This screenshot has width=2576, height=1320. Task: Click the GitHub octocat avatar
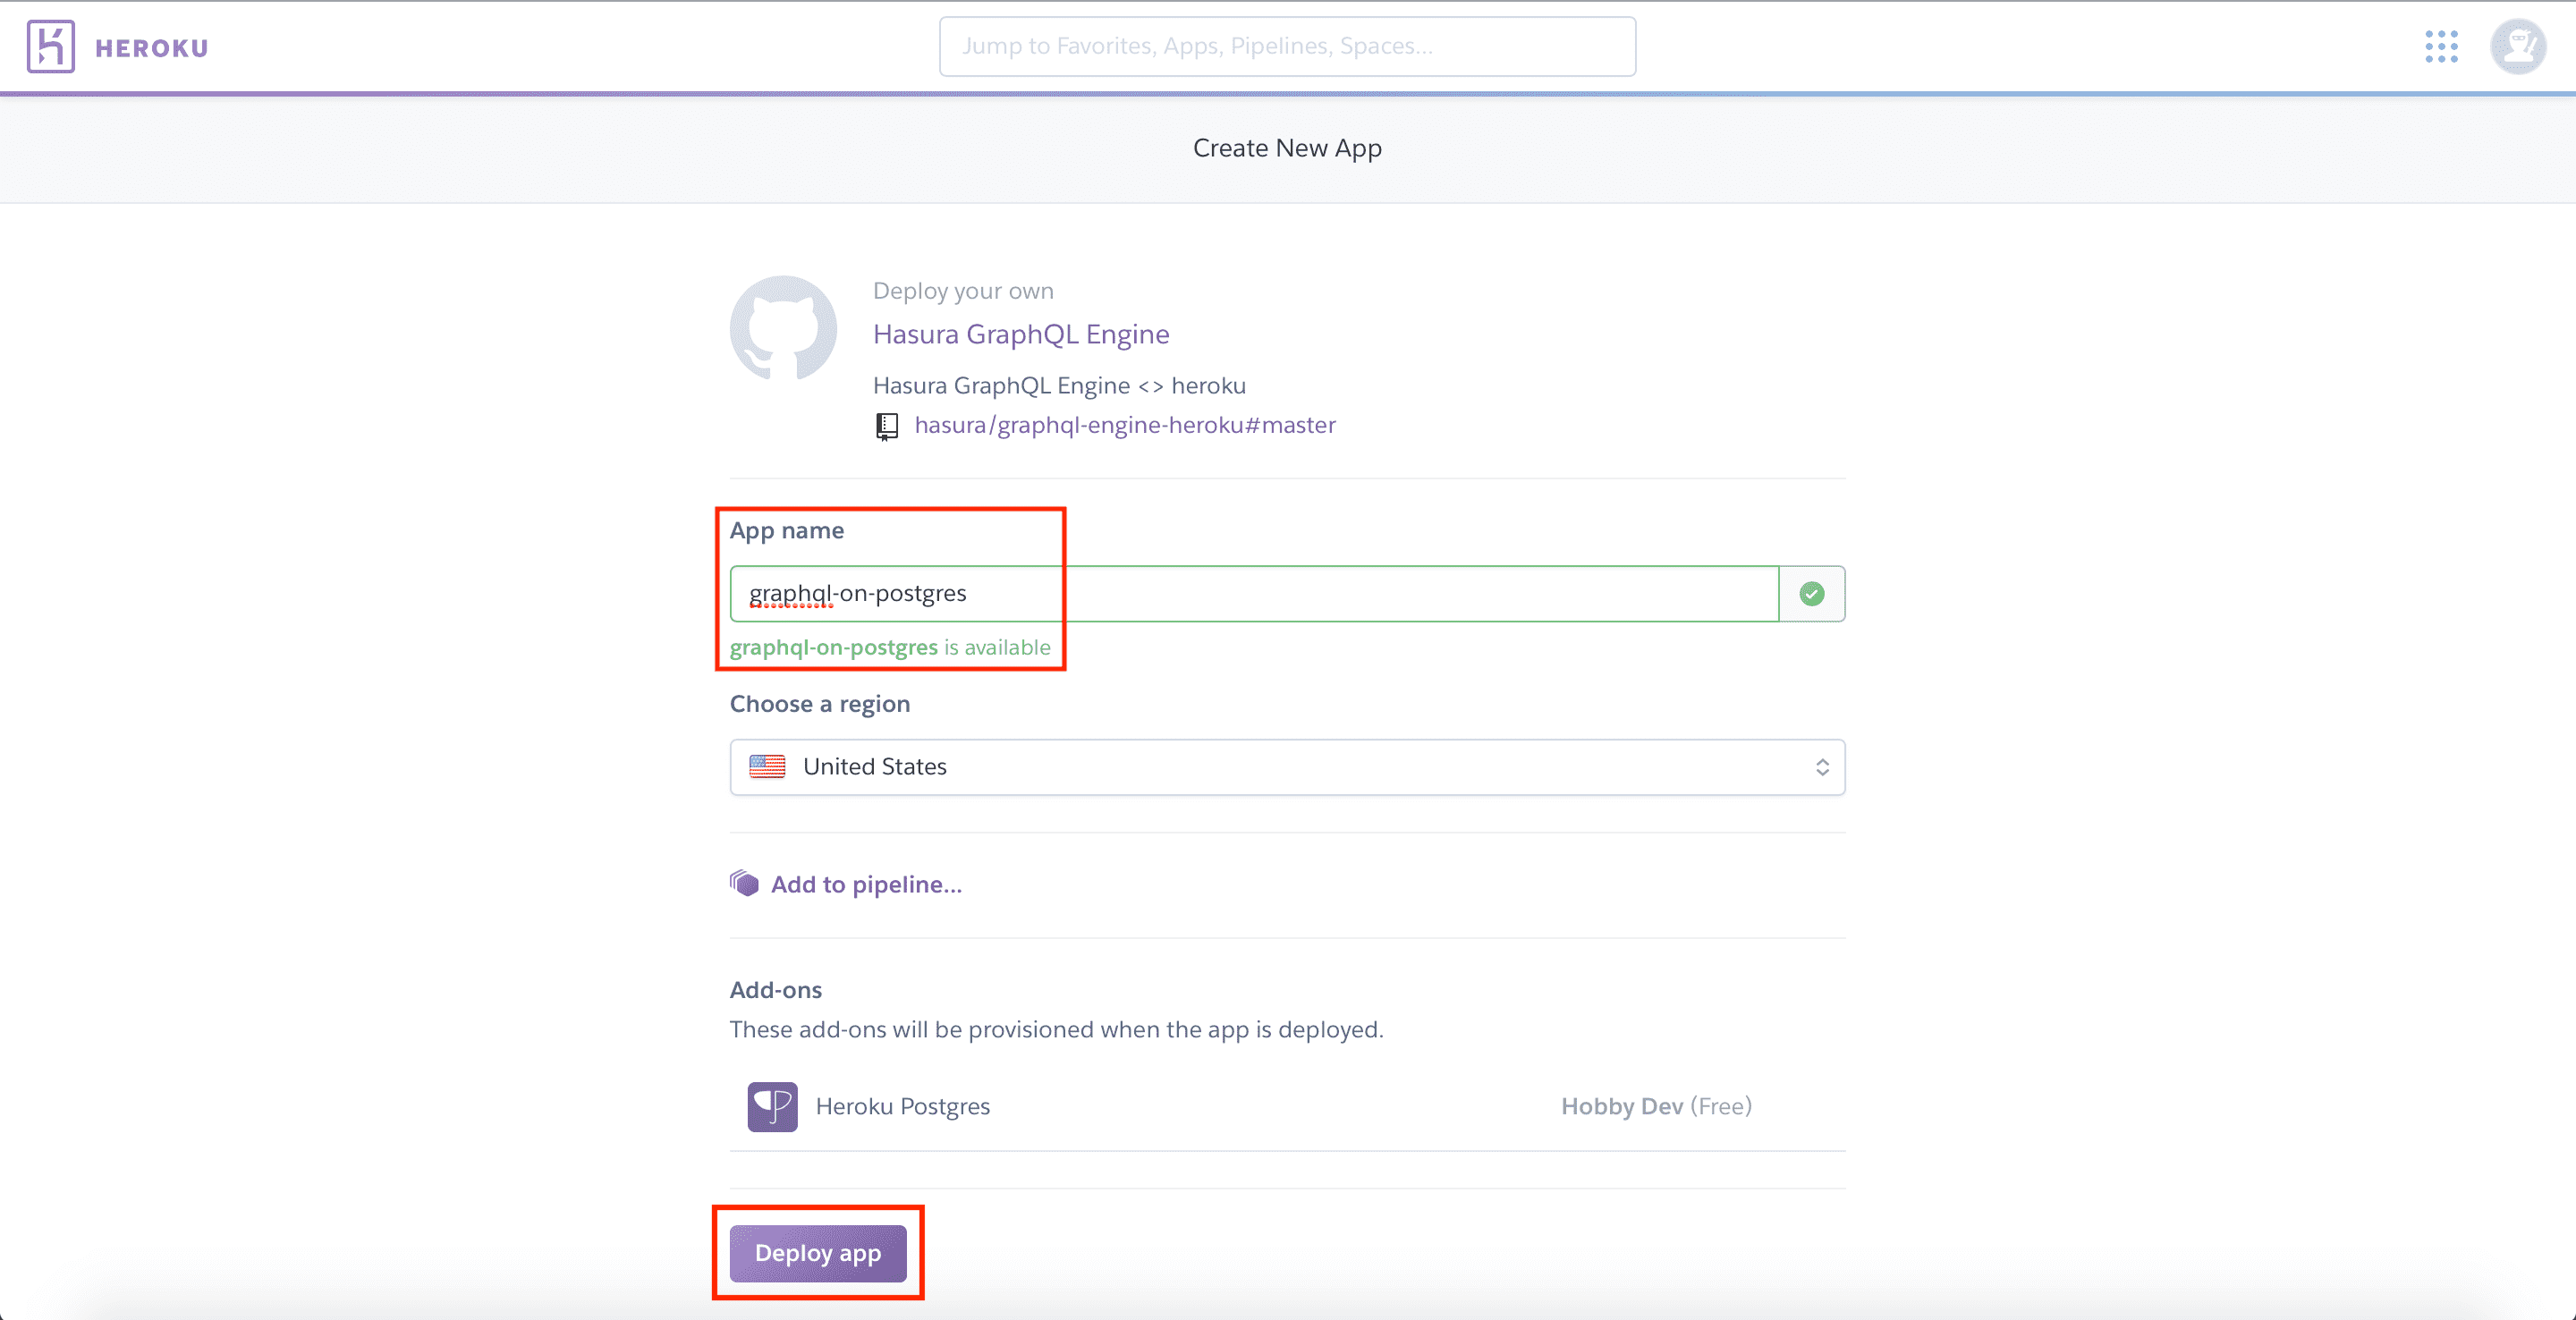tap(783, 329)
